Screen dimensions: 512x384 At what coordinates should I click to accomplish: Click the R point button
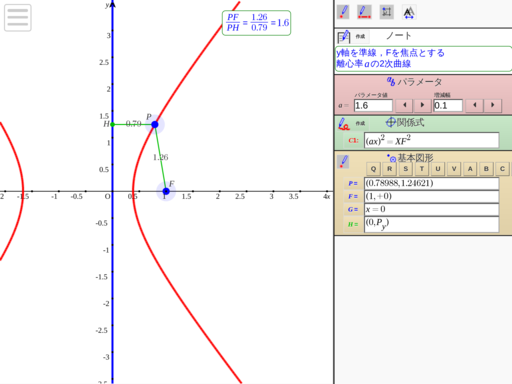click(x=389, y=169)
